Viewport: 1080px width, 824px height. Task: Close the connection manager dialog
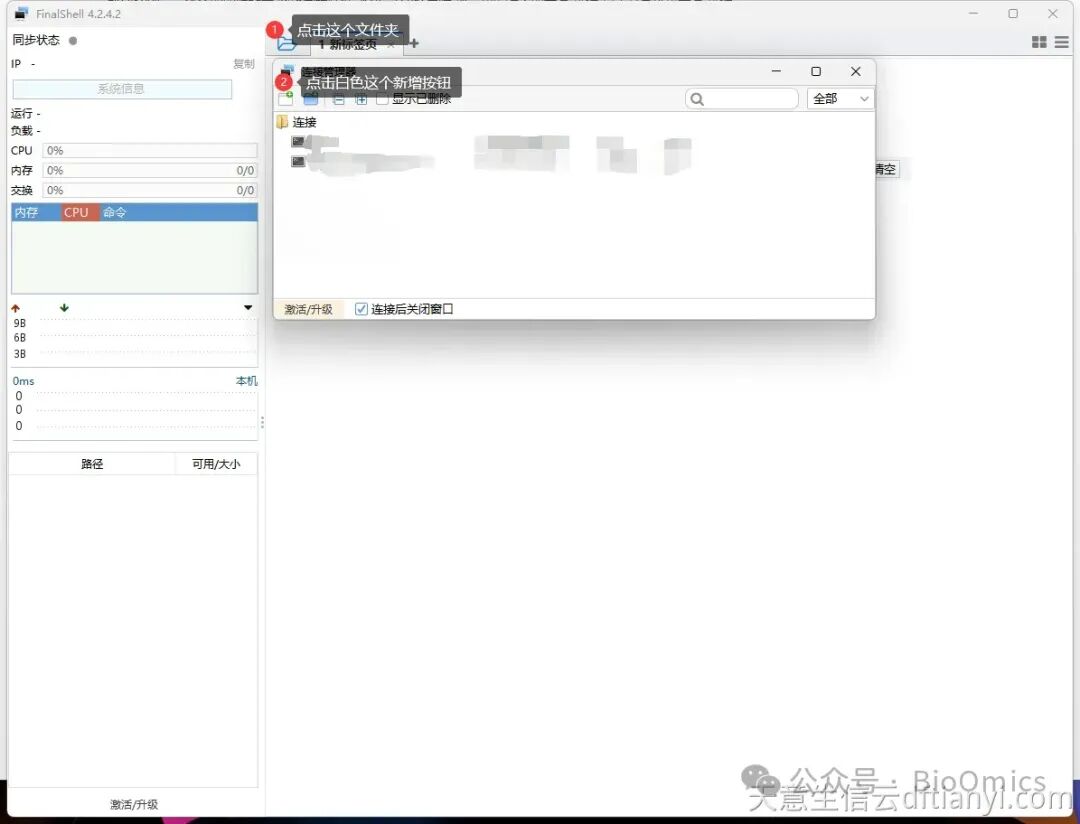(x=855, y=72)
